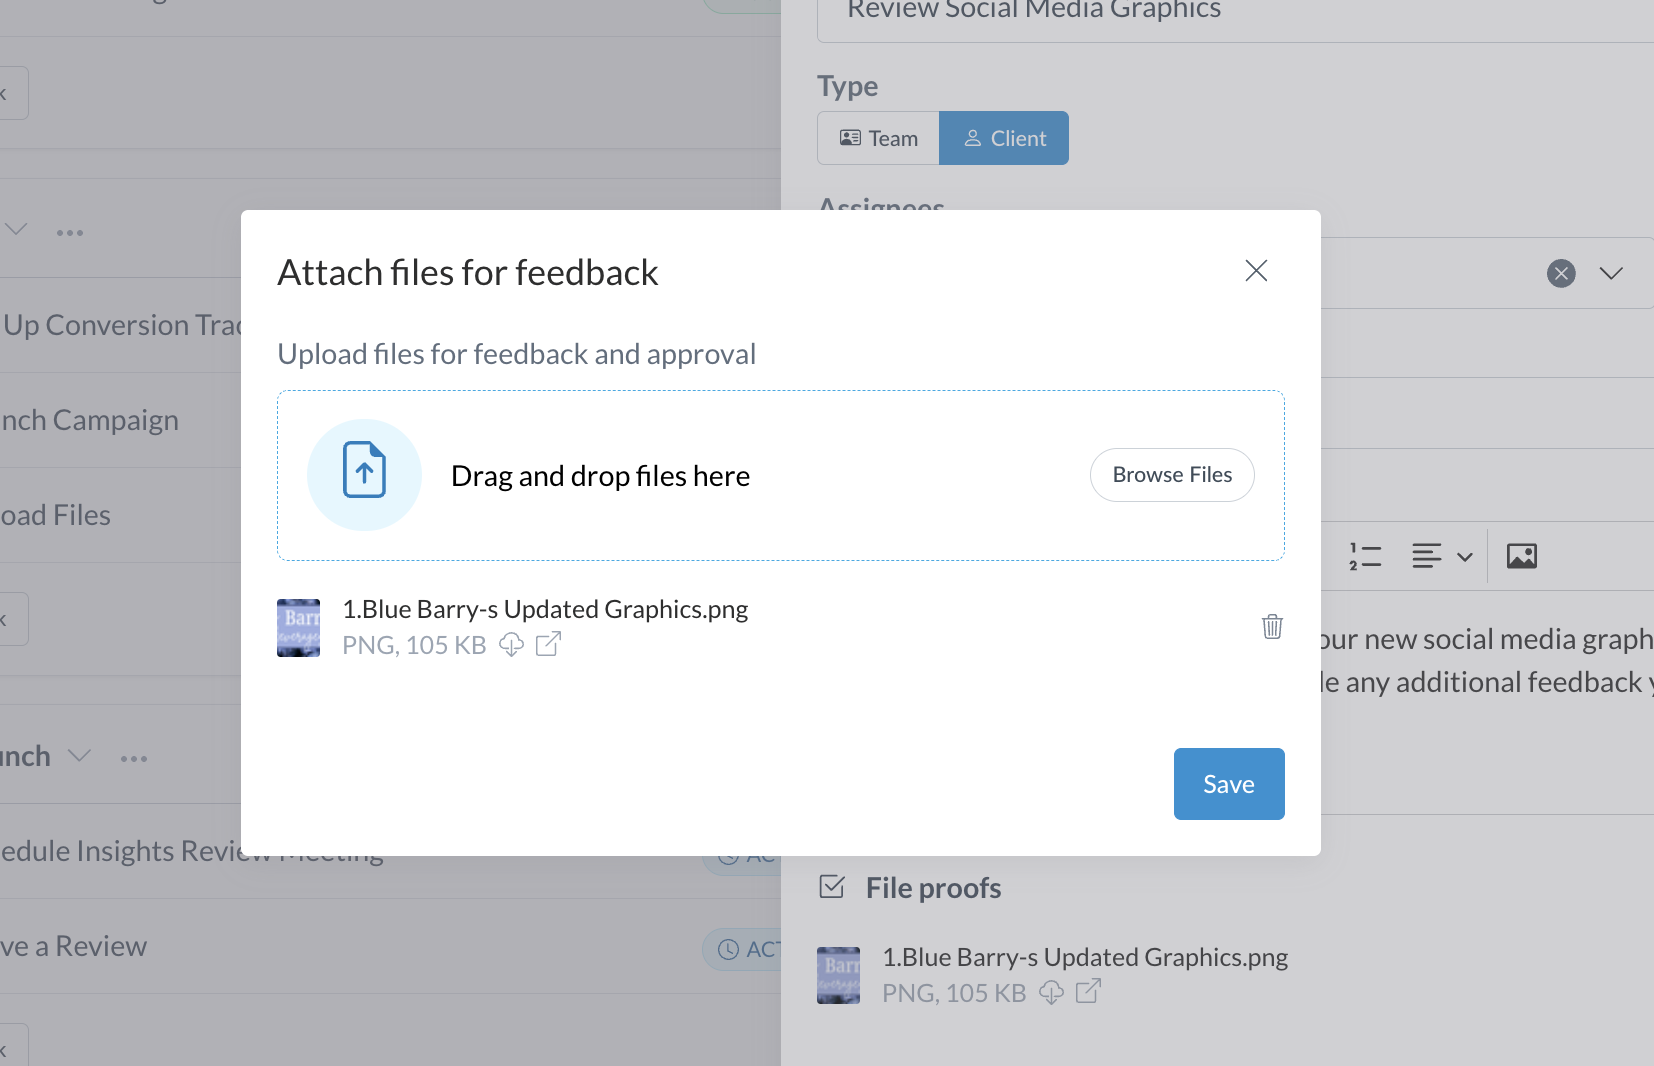Insert an image using the editor toolbar

1521,556
